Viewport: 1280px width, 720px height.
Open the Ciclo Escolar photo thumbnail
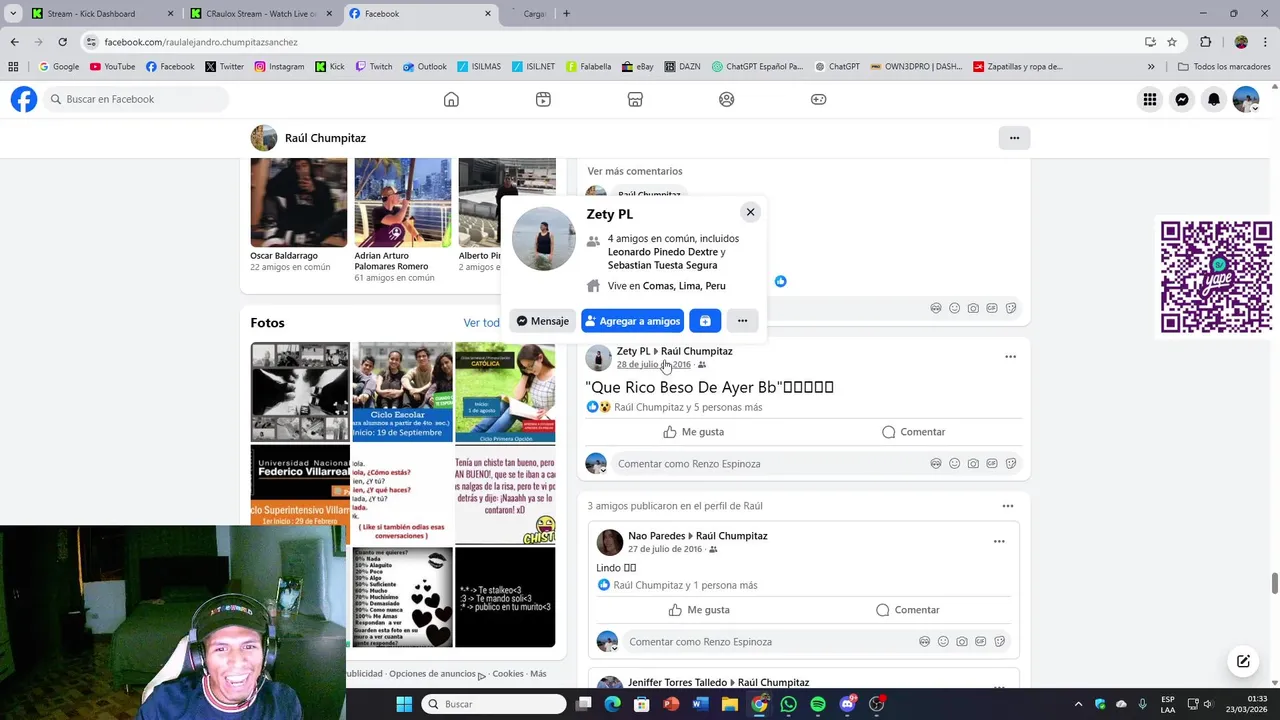click(402, 392)
